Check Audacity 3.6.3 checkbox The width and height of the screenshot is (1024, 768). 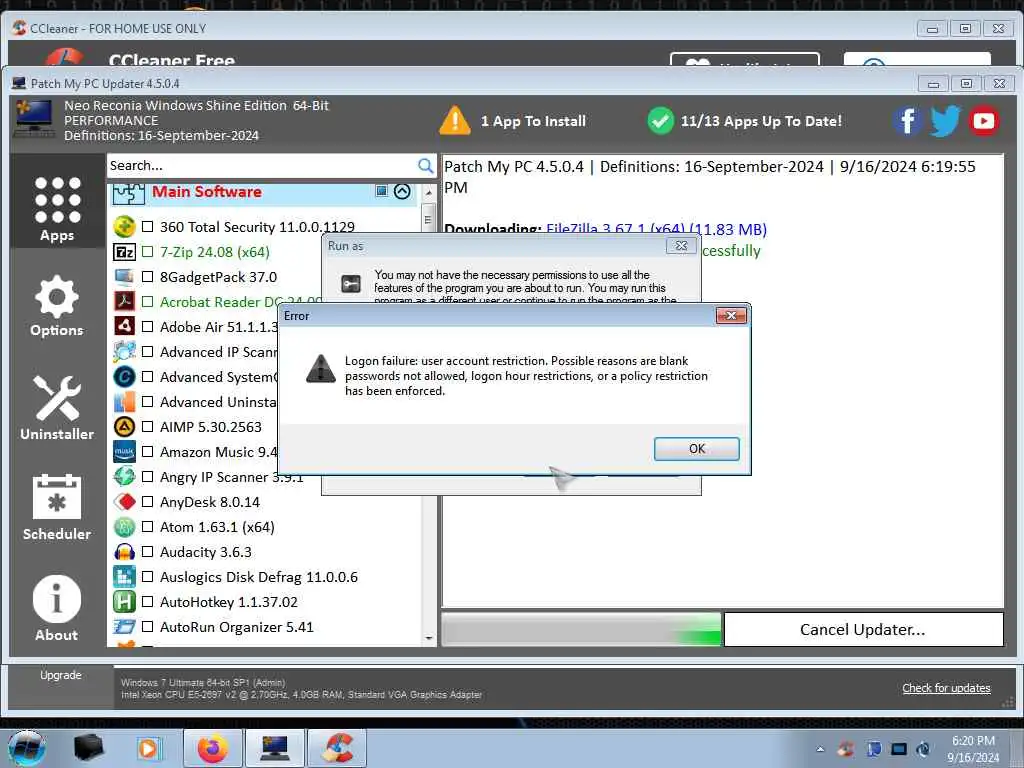[148, 552]
